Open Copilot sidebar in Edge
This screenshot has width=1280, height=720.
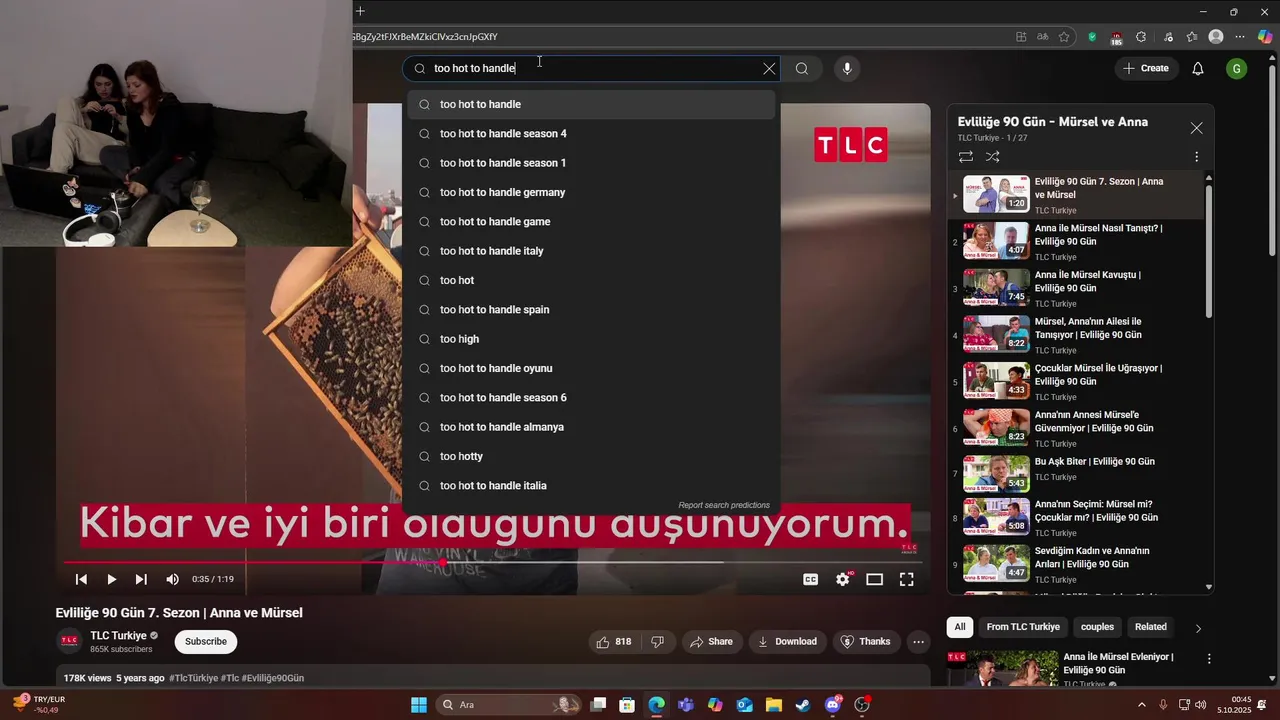(x=1265, y=37)
